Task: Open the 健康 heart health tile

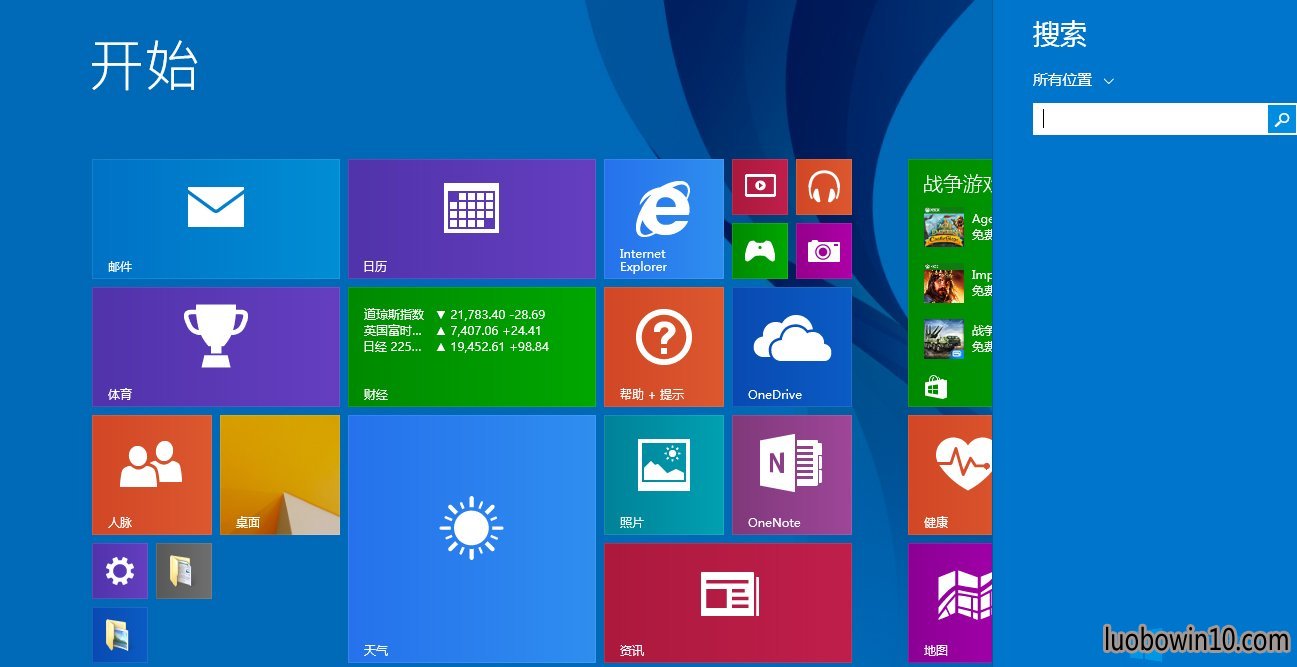Action: pos(950,475)
